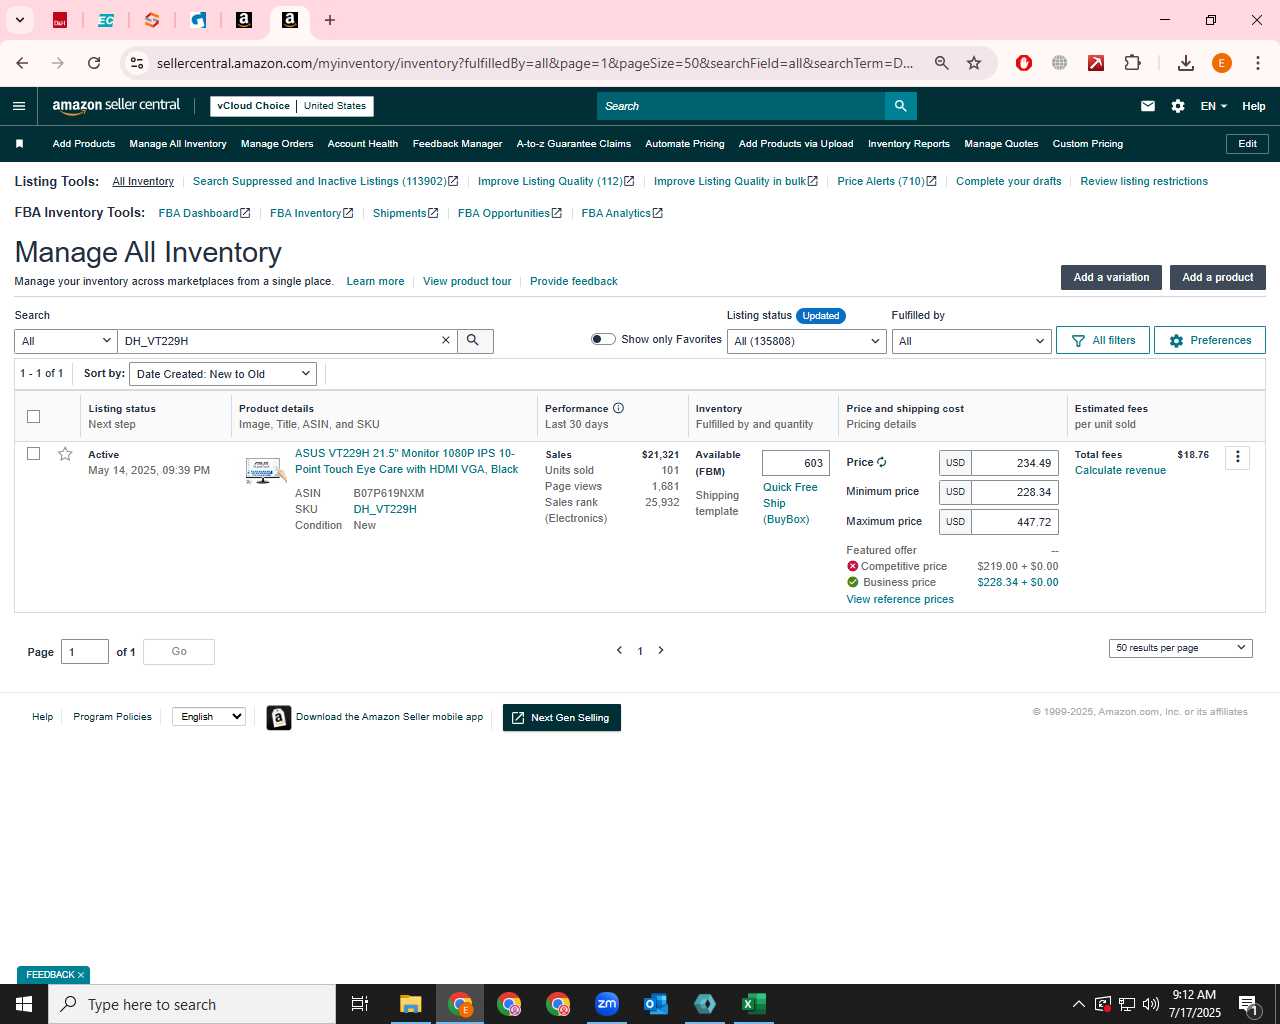Click the Edit navigation button

tap(1247, 144)
